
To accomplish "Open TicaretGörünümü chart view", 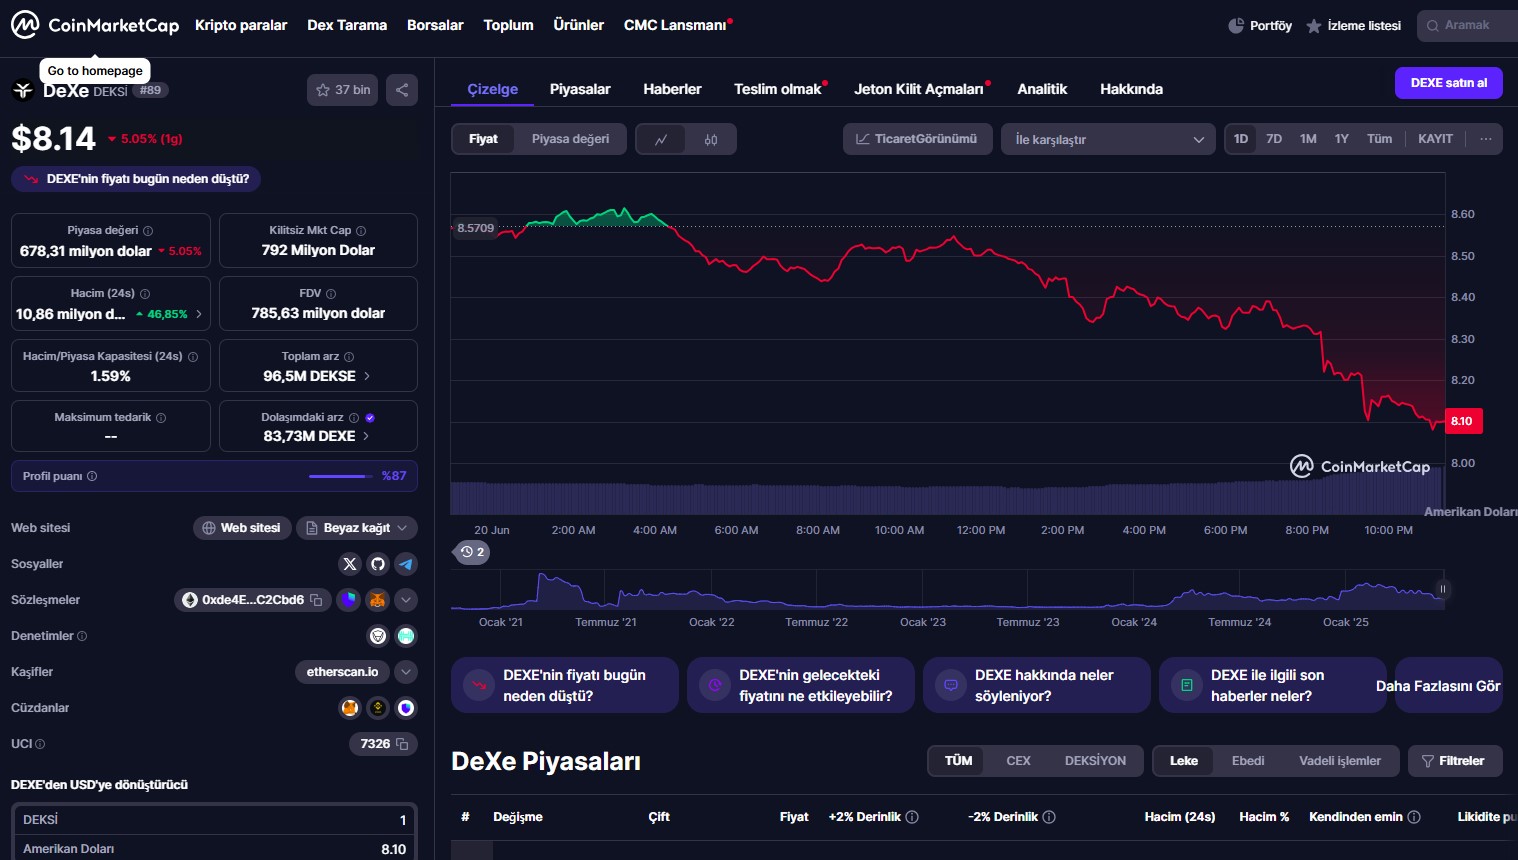I will (x=917, y=139).
